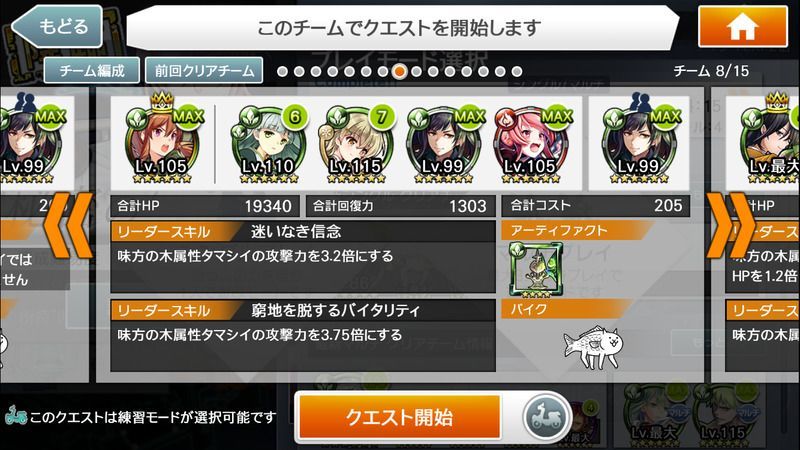Screen dimensions: 800x450
Task: Go to the home screen via house icon
Action: tap(742, 27)
